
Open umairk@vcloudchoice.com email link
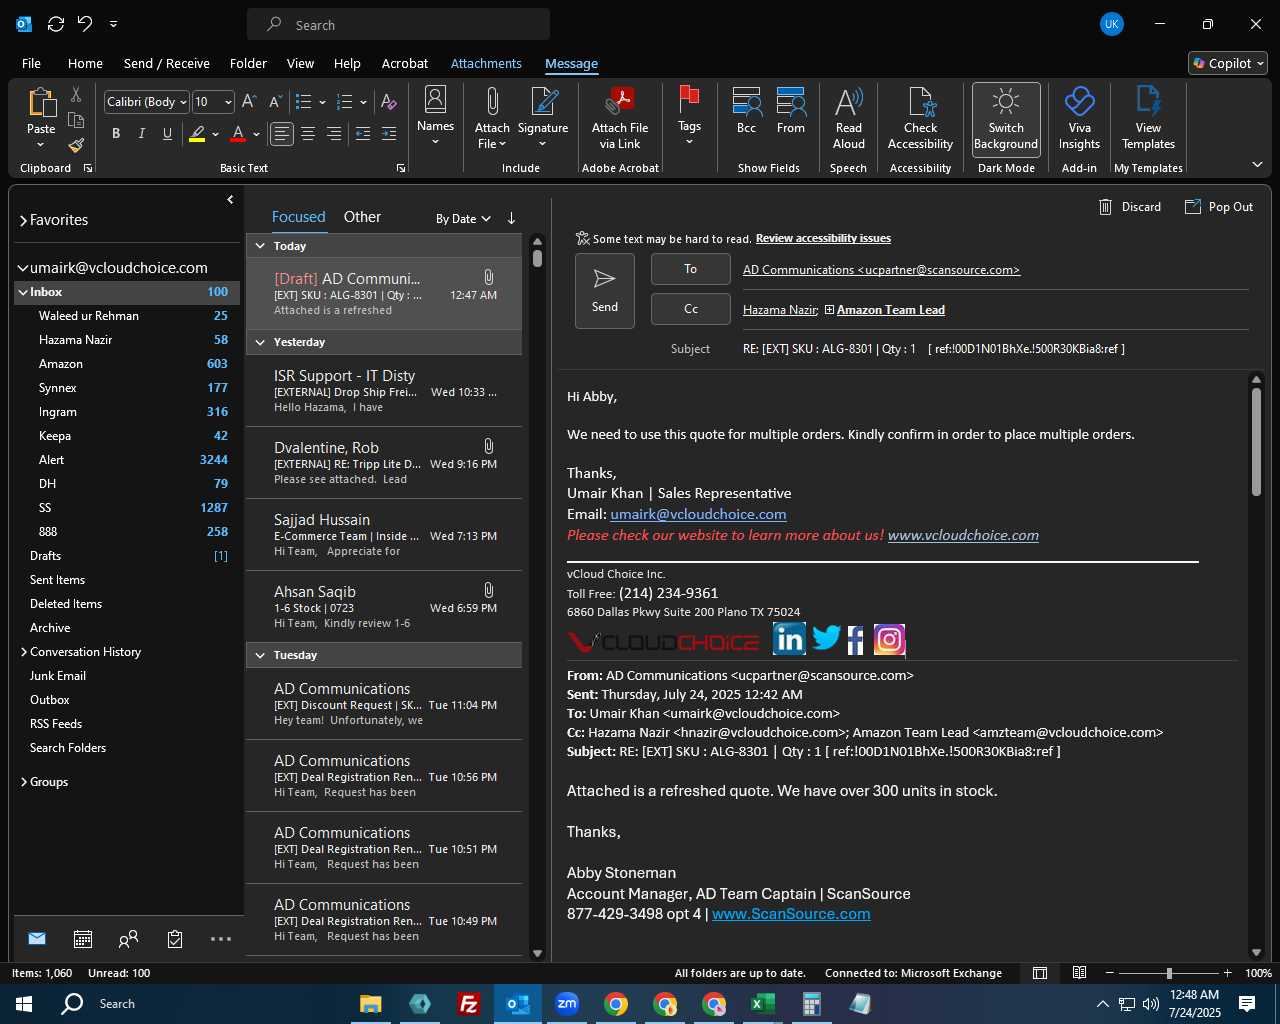(x=698, y=514)
